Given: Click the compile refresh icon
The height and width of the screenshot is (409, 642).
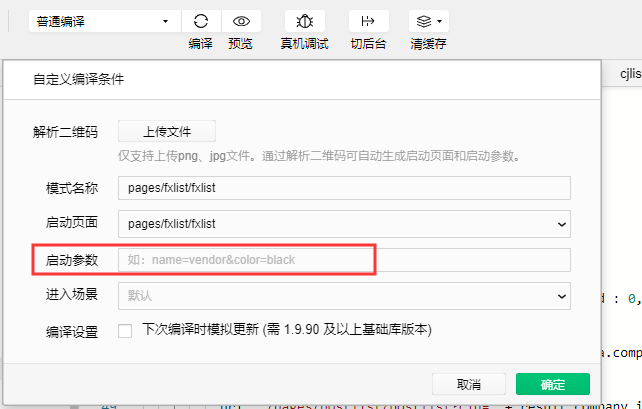Looking at the screenshot, I should [x=201, y=21].
